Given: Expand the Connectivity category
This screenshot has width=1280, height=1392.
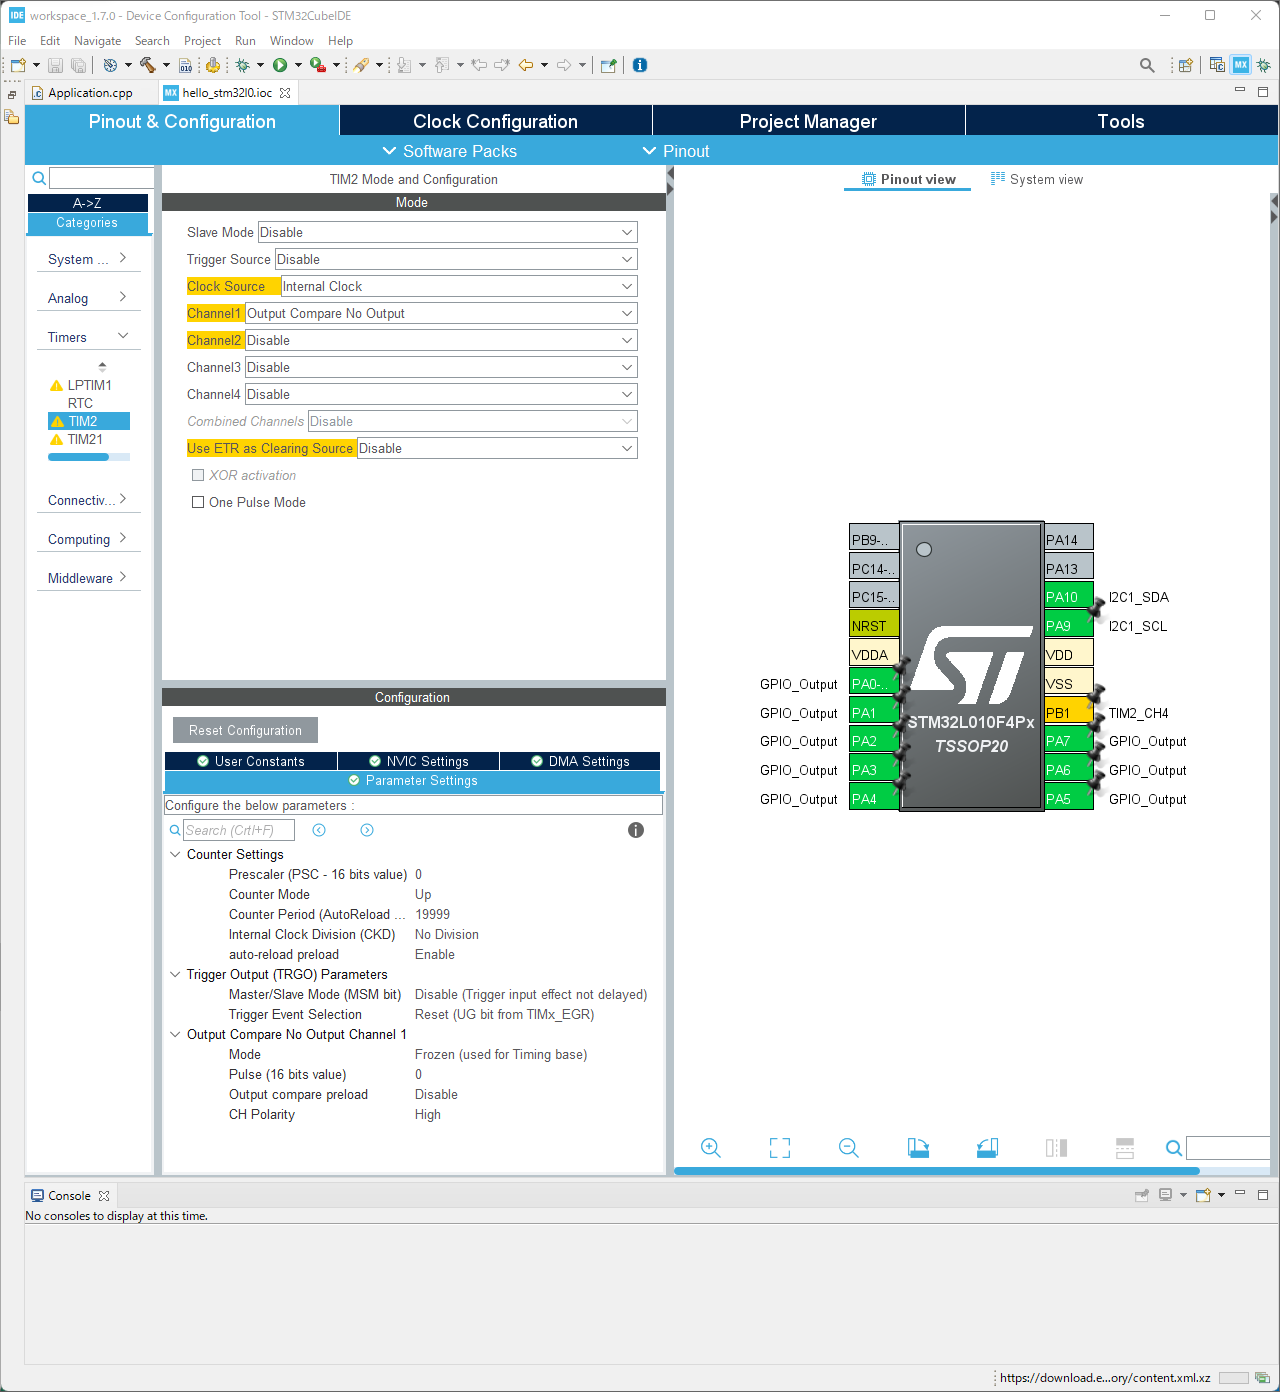Looking at the screenshot, I should pyautogui.click(x=88, y=500).
